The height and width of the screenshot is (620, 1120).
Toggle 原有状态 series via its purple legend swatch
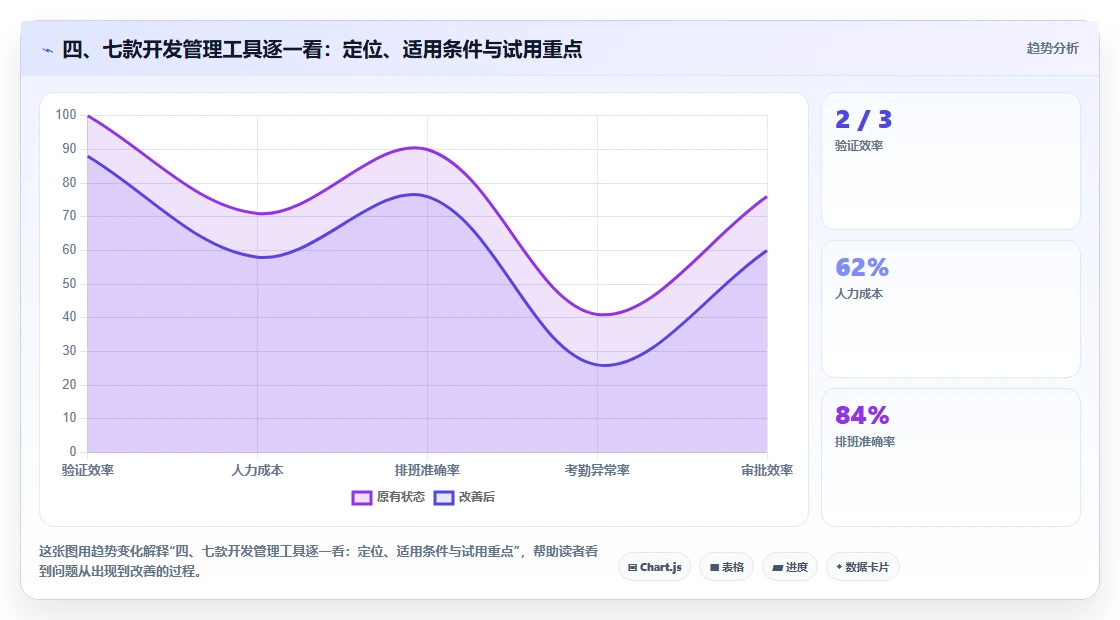click(362, 497)
